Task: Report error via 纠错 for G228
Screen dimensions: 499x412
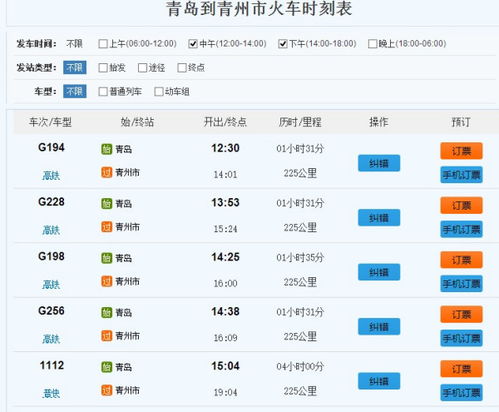Action: pos(379,218)
